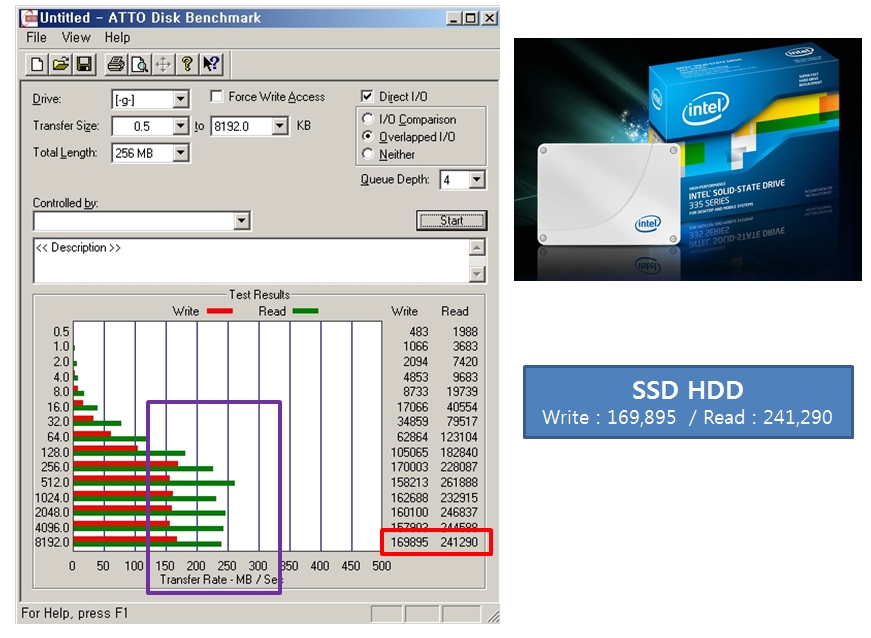The width and height of the screenshot is (871, 638).
Task: Click the read value "246837"
Action: pos(459,513)
